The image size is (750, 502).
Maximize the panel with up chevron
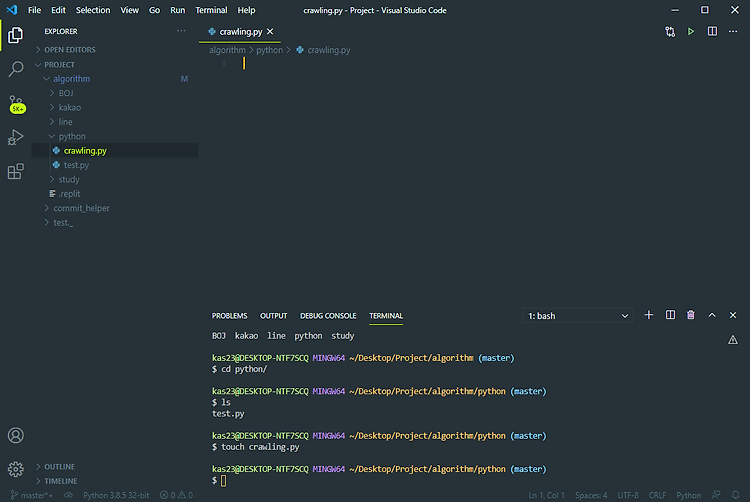pos(712,315)
